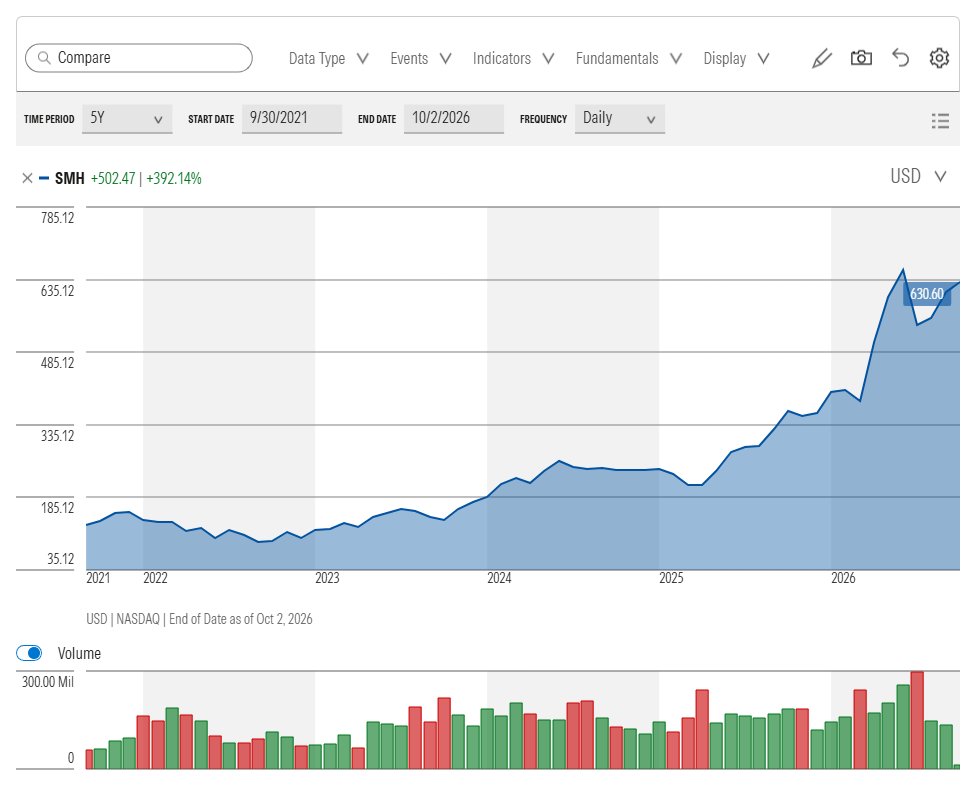Click the Start Date field 9/30/2021
976x785 pixels.
point(292,118)
